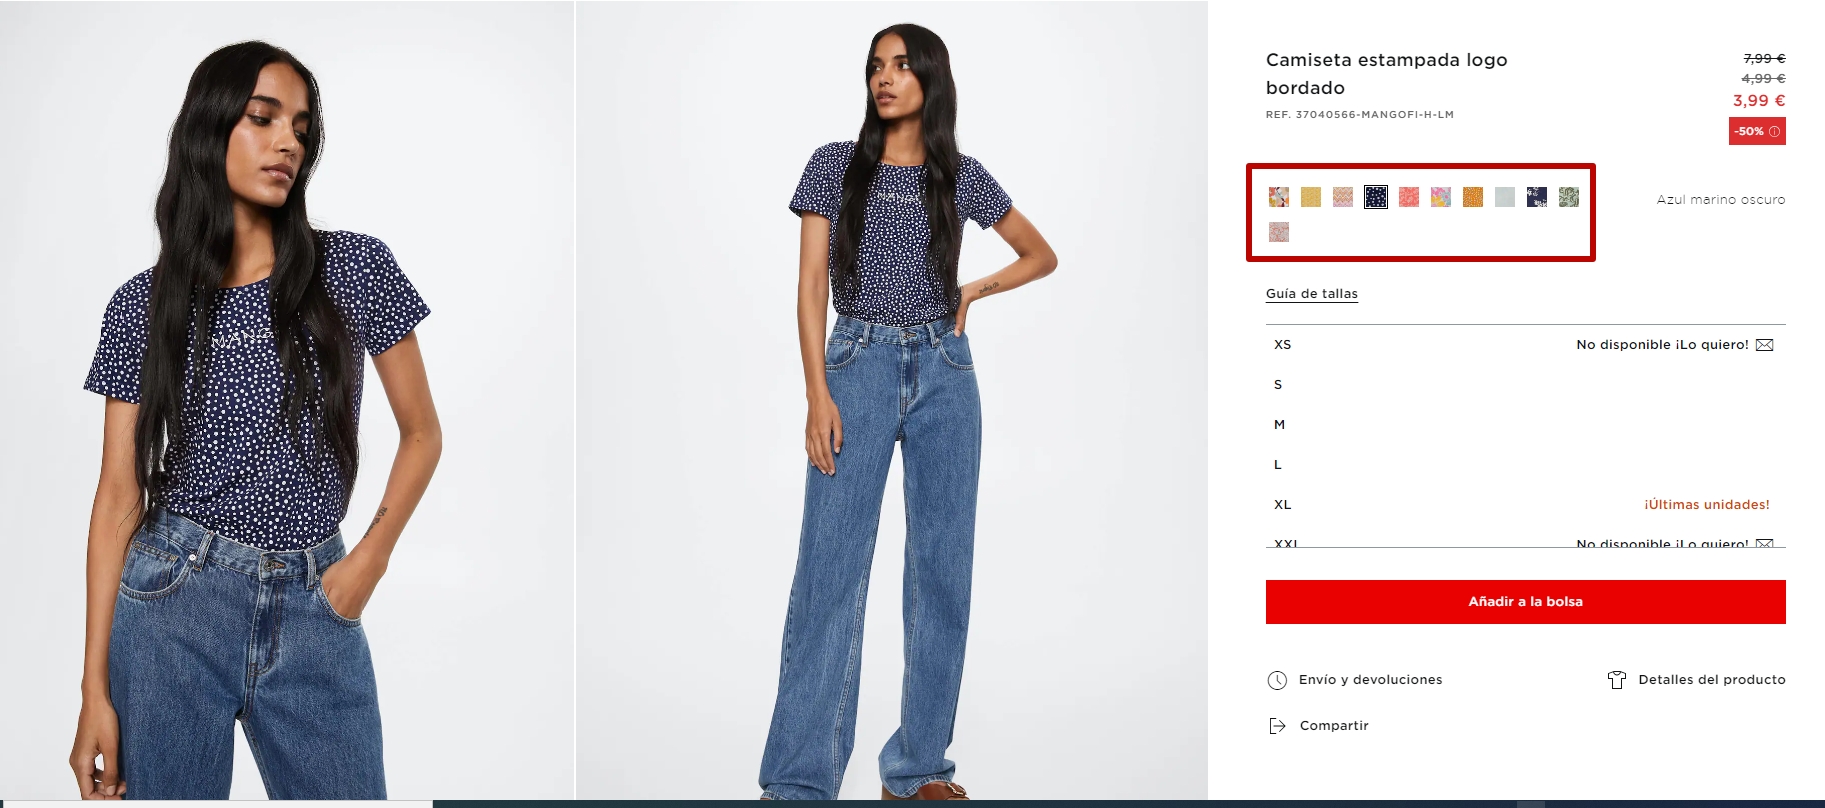Image resolution: width=1825 pixels, height=808 pixels.
Task: Select the dark navy polka dot swatch
Action: tap(1376, 197)
